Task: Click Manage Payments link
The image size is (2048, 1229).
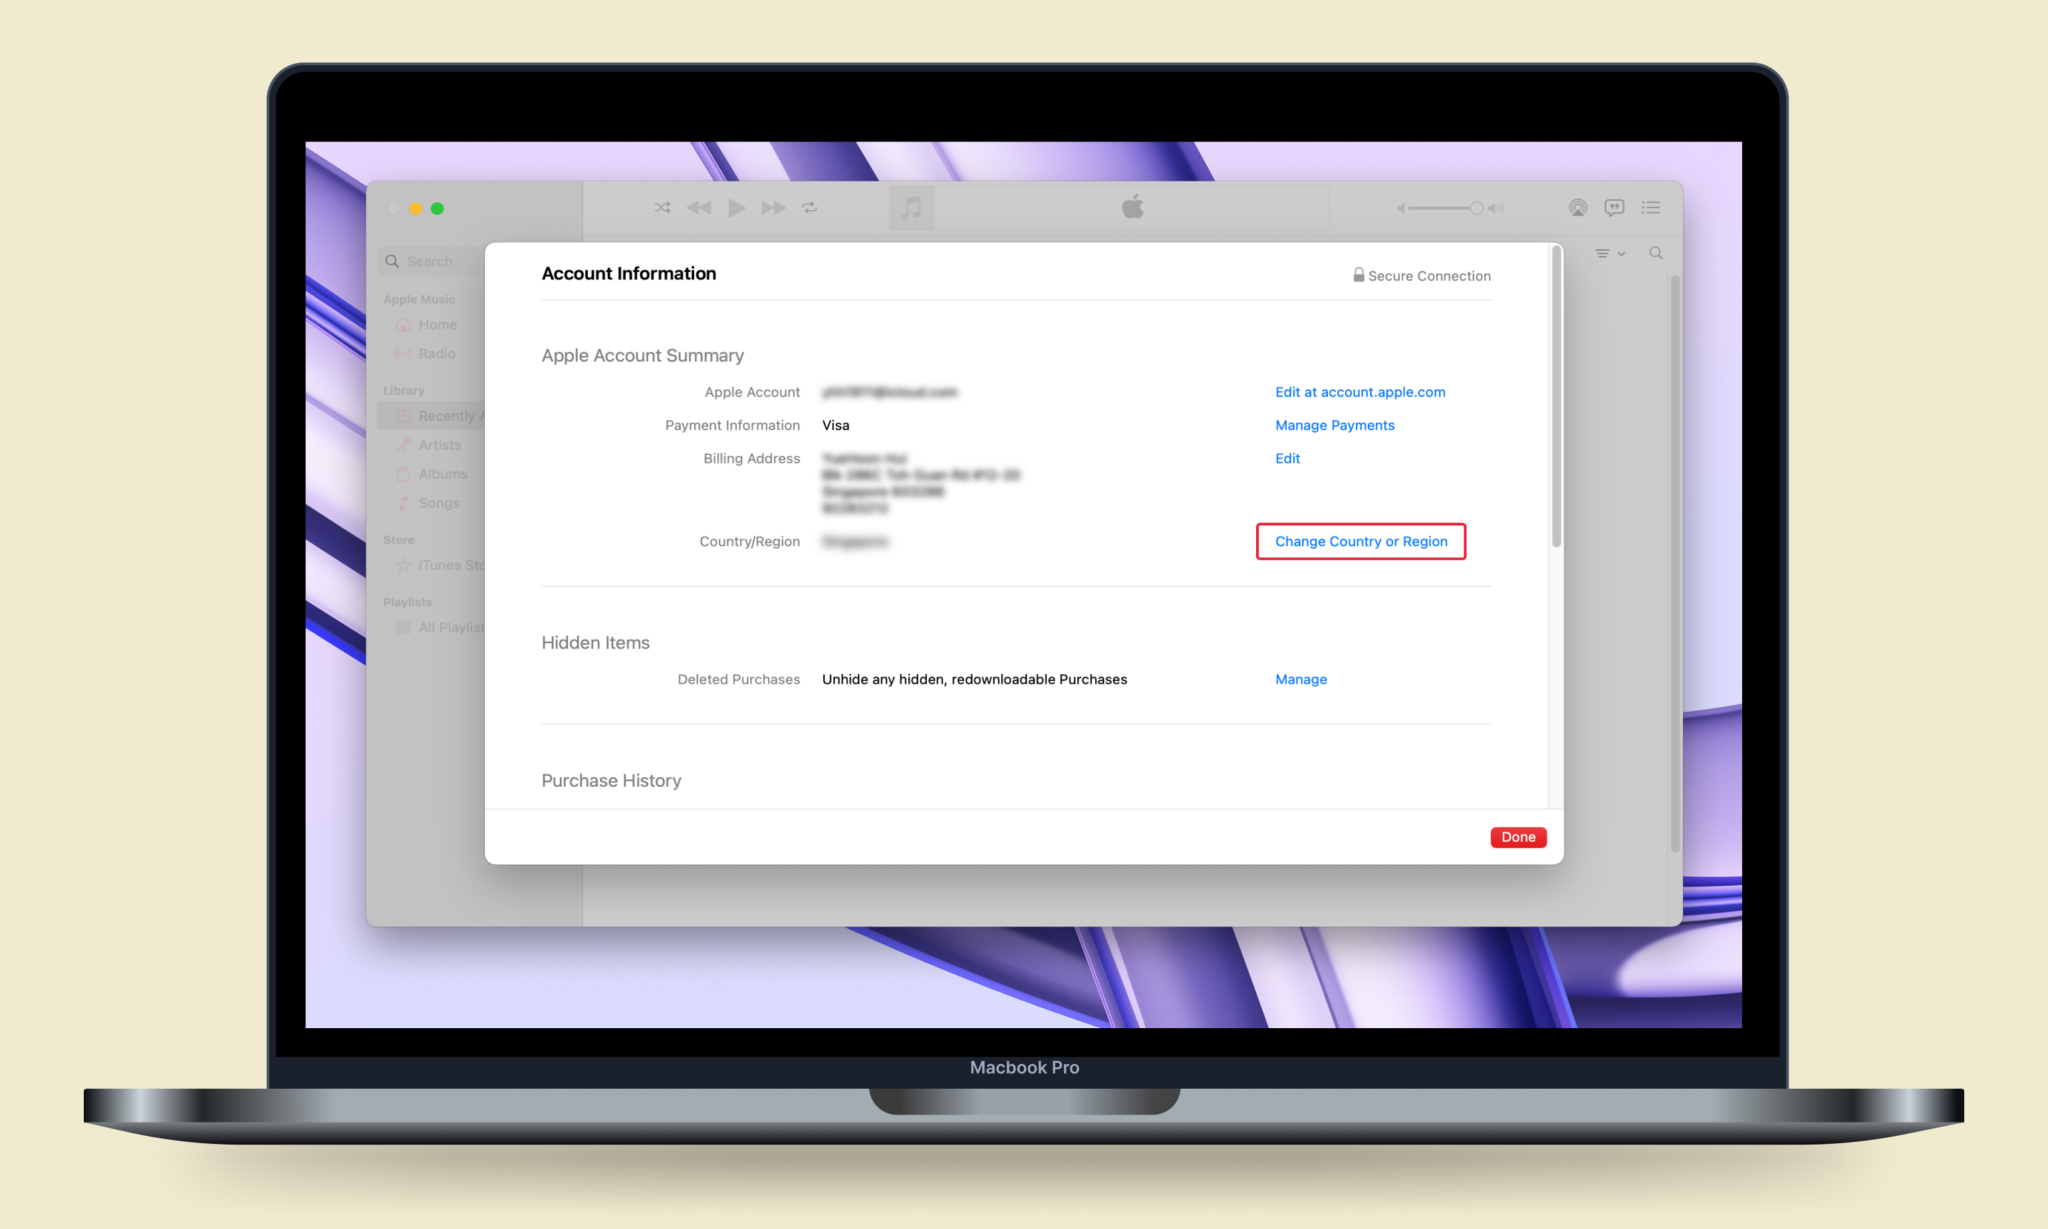Action: pos(1334,424)
